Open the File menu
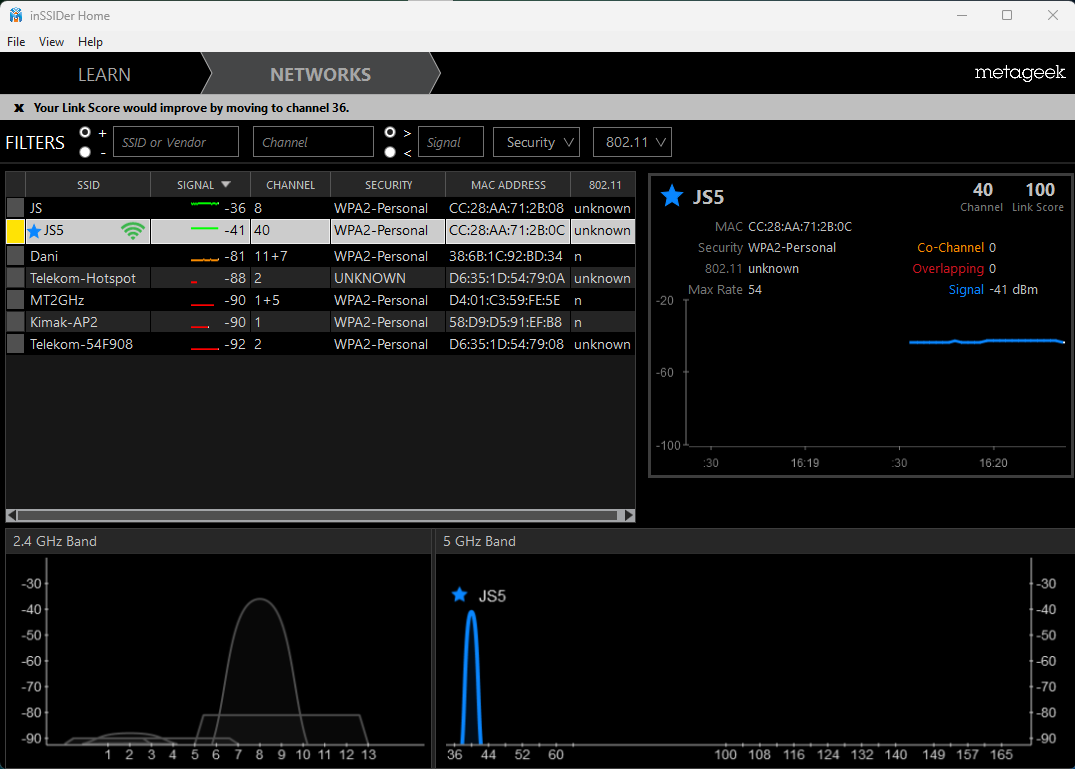Viewport: 1075px width, 769px height. click(x=16, y=42)
